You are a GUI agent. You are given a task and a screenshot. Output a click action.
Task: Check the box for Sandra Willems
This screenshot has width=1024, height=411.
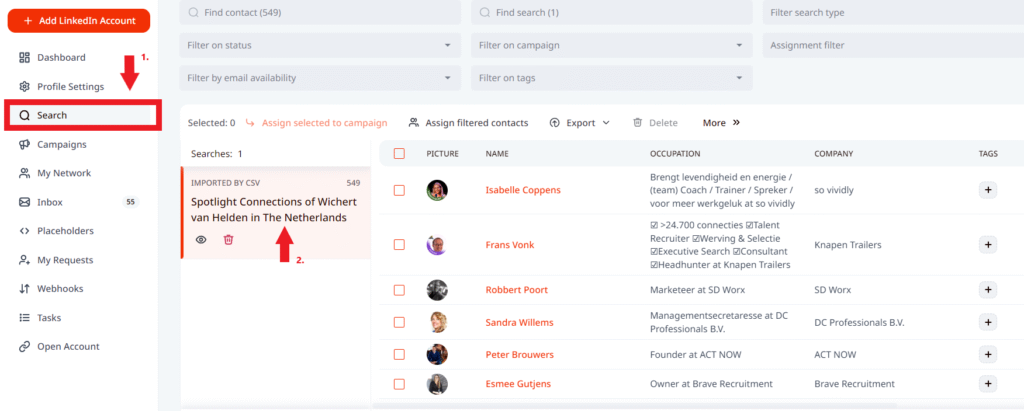coord(399,322)
